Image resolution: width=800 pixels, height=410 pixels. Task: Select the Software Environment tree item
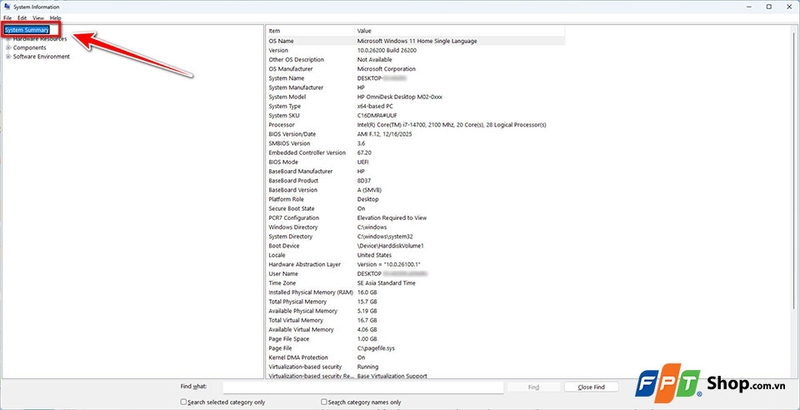41,57
